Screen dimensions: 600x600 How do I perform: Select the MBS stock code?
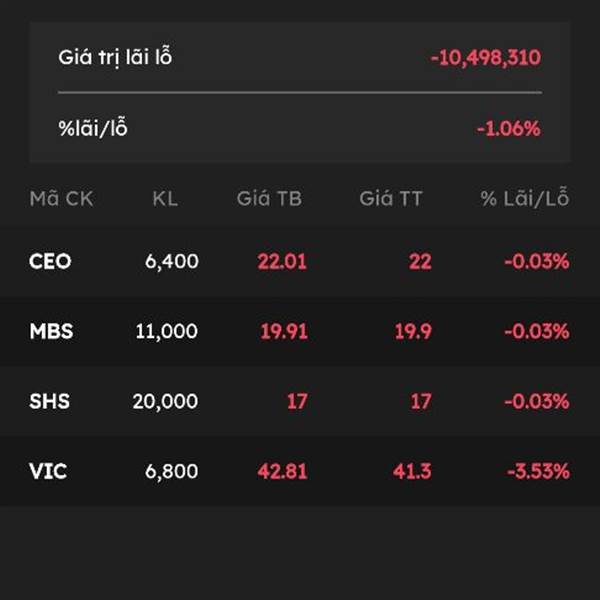(x=51, y=331)
